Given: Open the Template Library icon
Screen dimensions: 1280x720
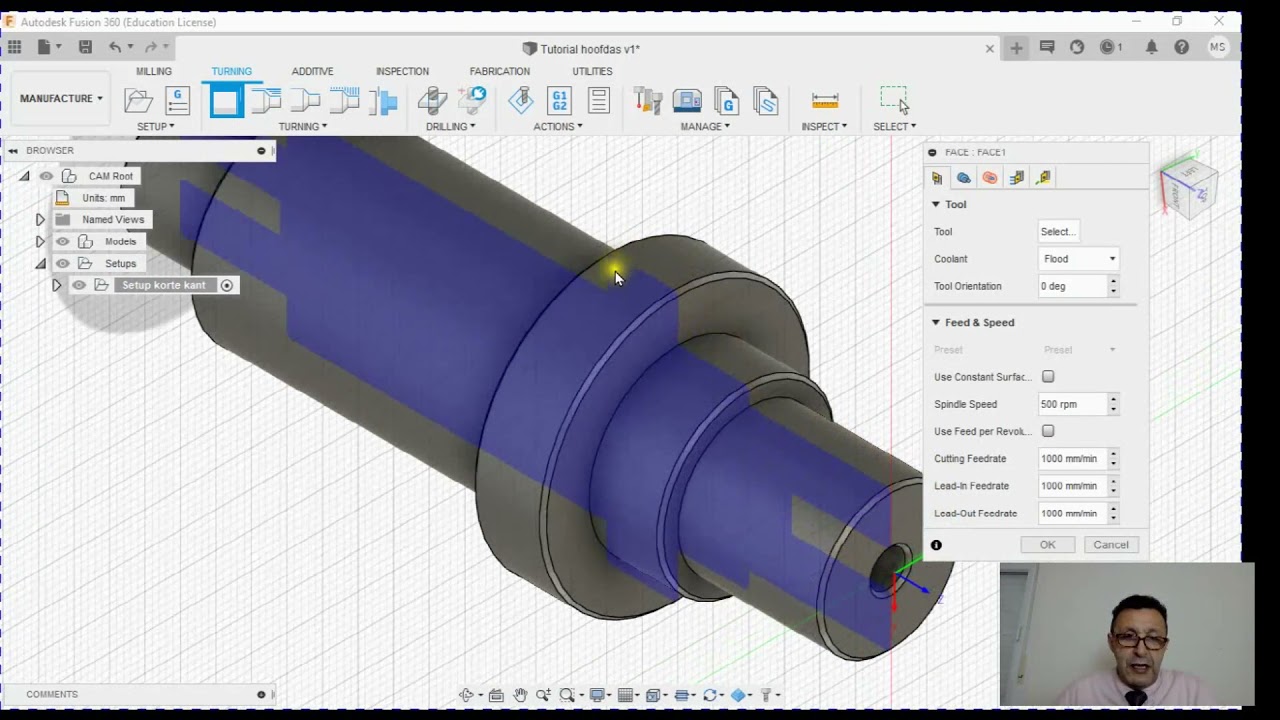Looking at the screenshot, I should tap(765, 101).
